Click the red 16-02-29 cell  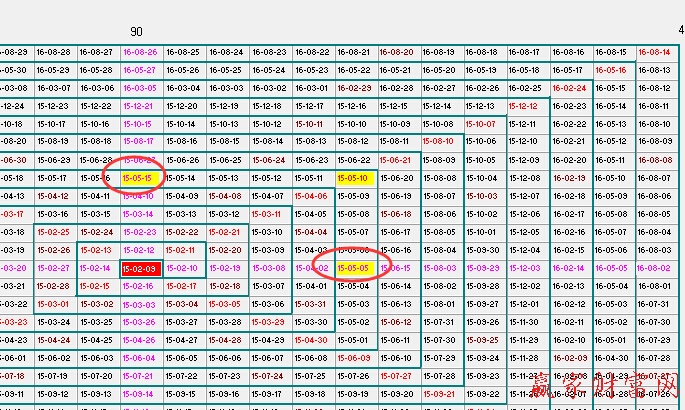354,88
